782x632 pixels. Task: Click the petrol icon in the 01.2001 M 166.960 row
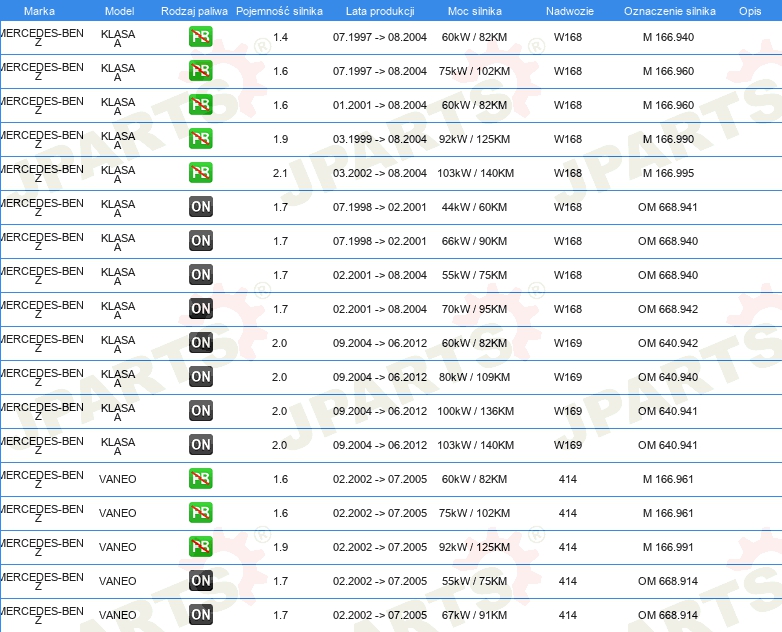coord(200,105)
